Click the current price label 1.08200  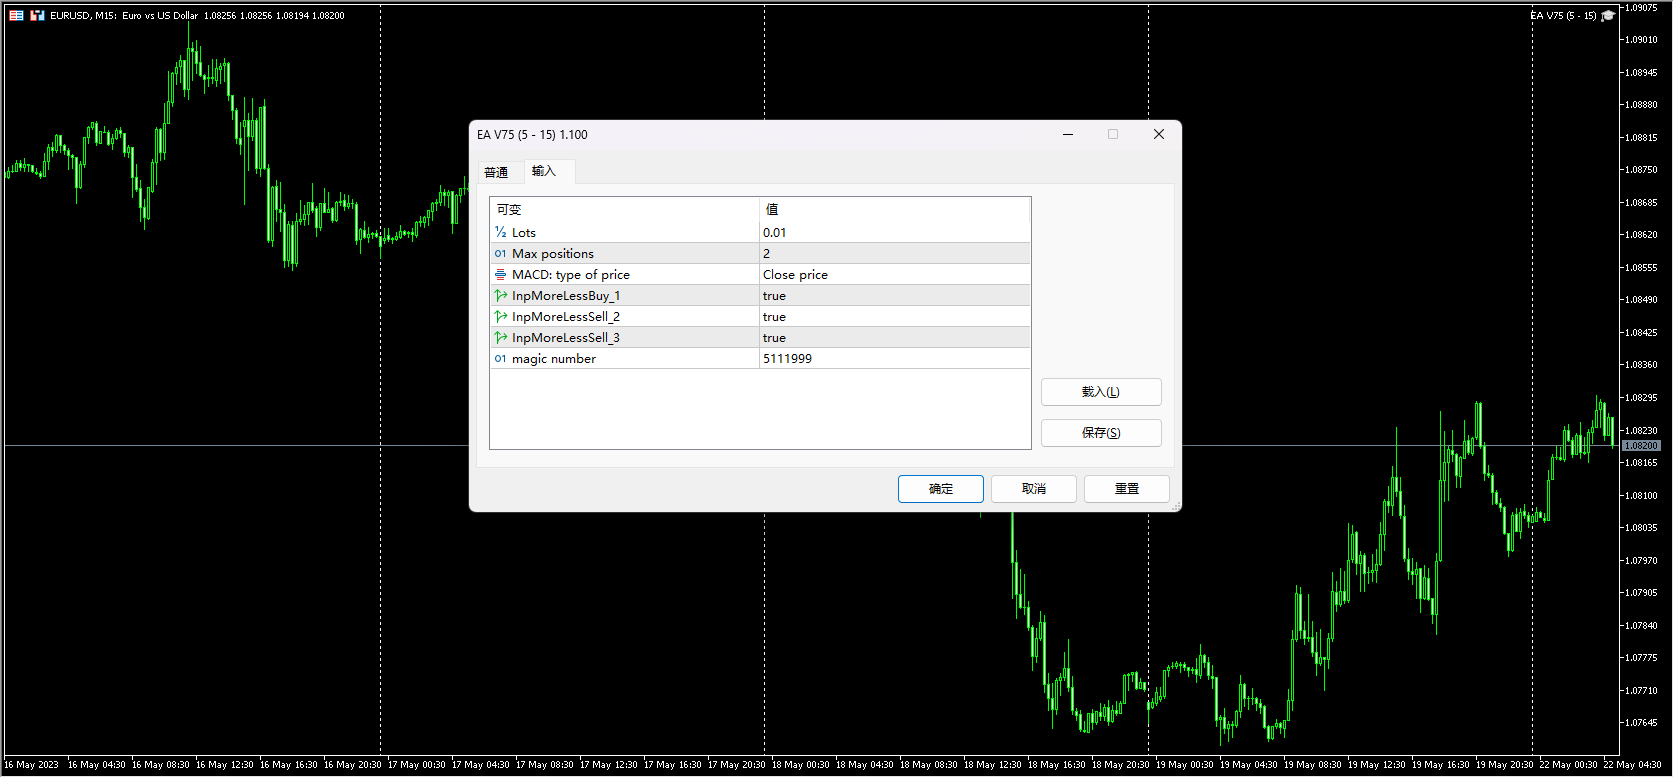[x=1641, y=446]
